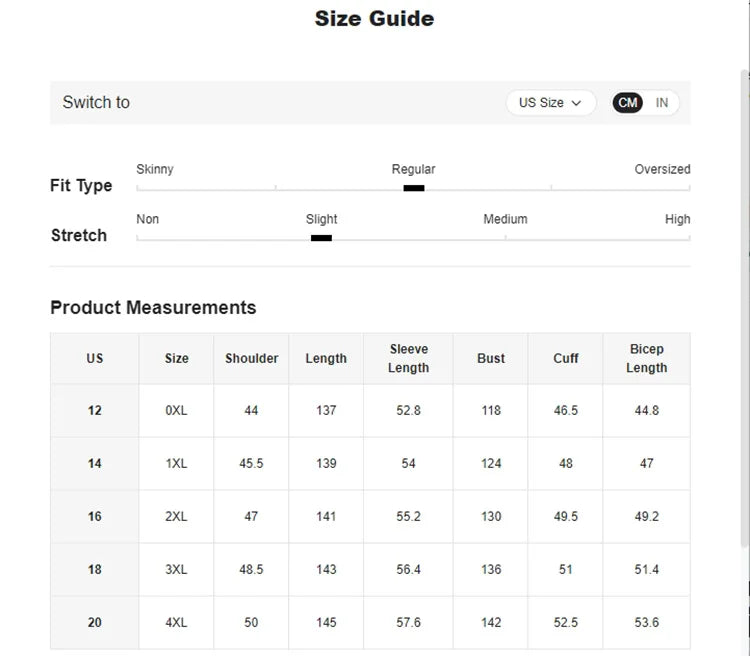Click the Bicep Length column header
Image resolution: width=750 pixels, height=656 pixels.
coord(646,359)
